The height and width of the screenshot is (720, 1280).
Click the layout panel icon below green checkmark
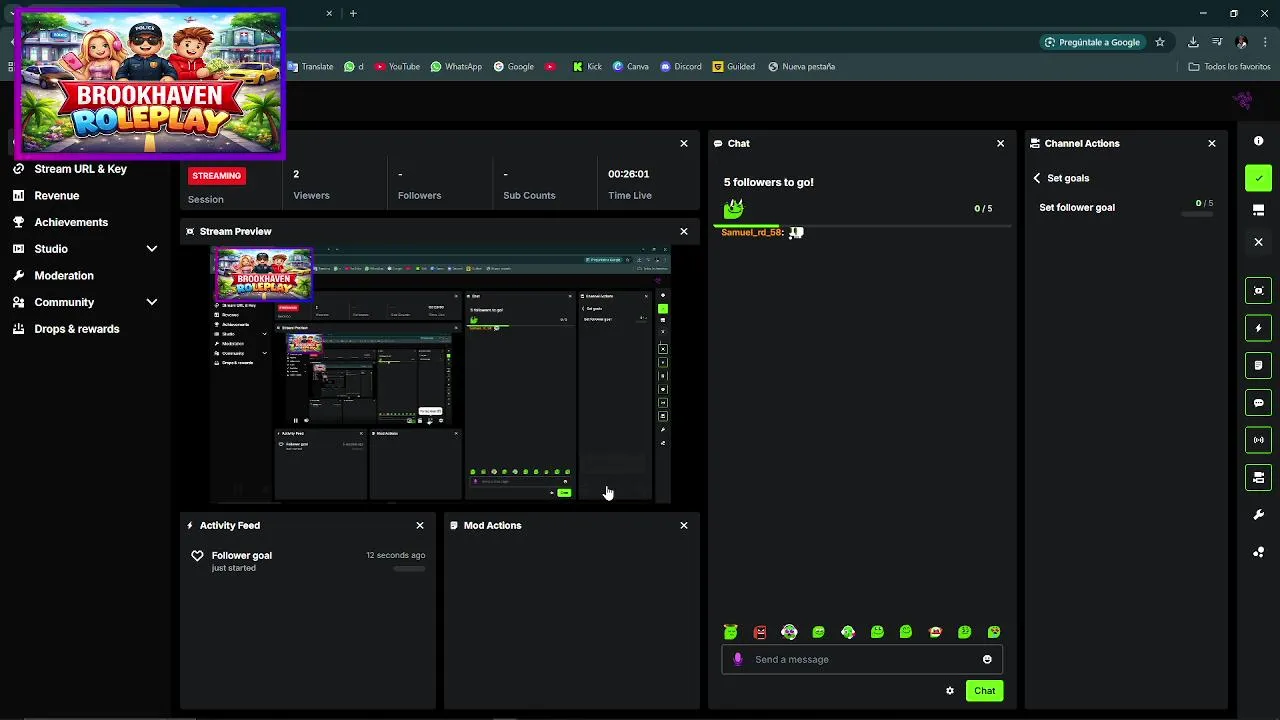1258,210
